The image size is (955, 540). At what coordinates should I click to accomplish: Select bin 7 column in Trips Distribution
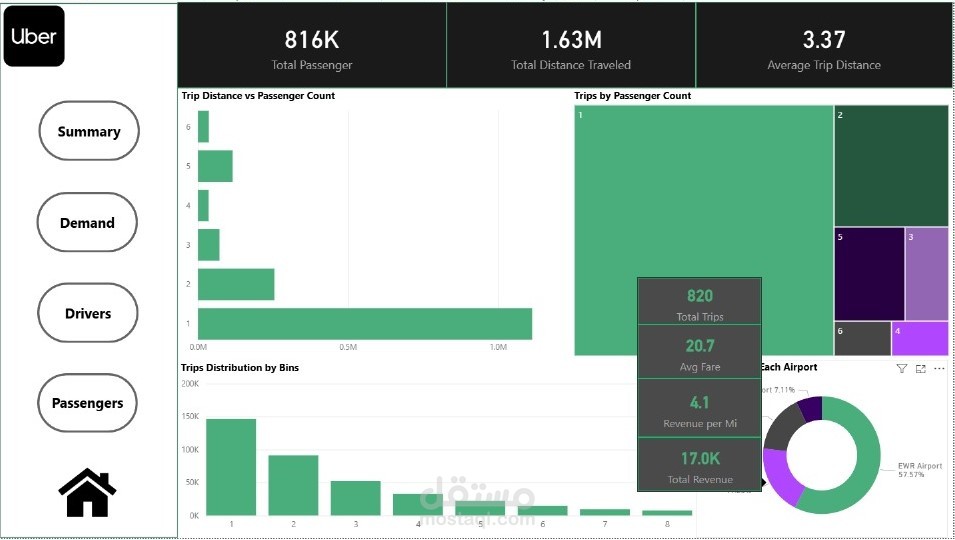point(605,512)
